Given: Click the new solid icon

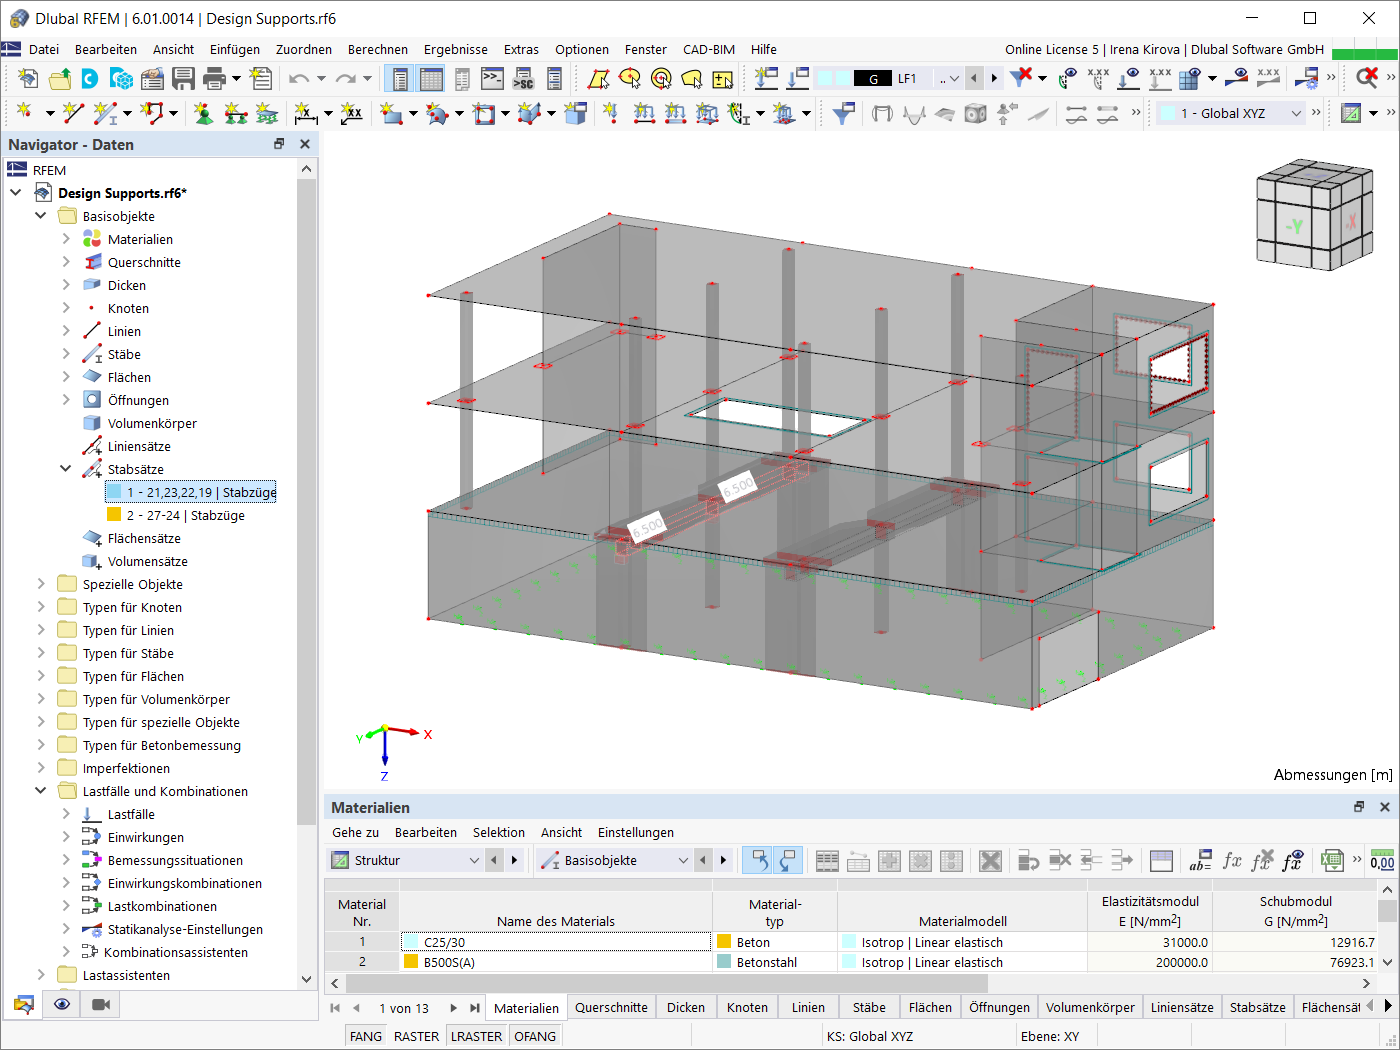Looking at the screenshot, I should pyautogui.click(x=575, y=113).
